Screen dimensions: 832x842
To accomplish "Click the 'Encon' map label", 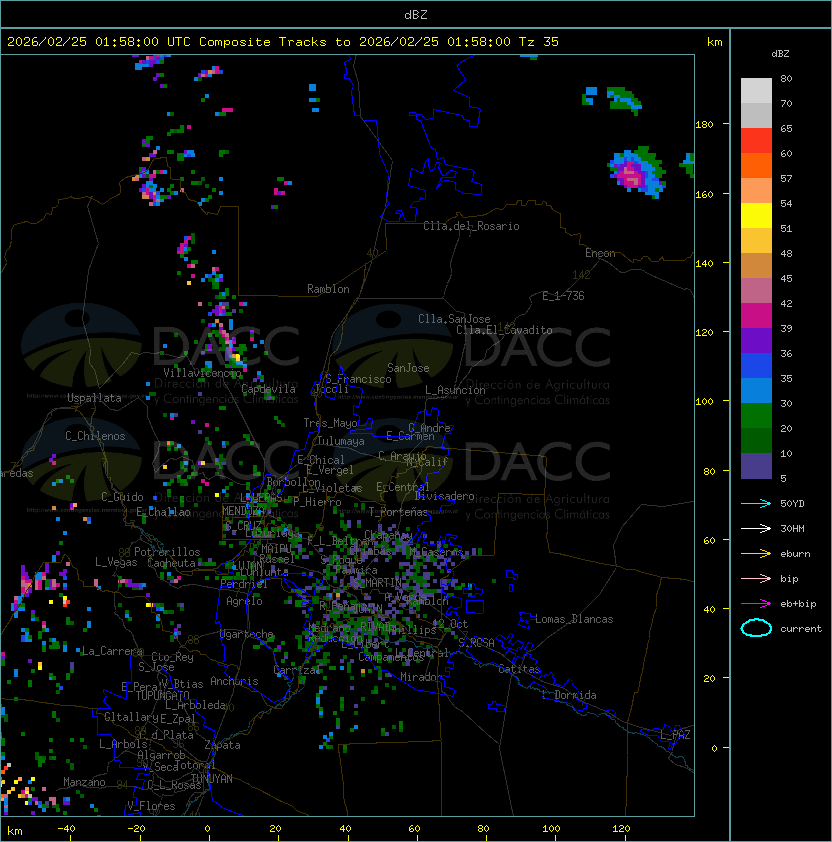I will pyautogui.click(x=600, y=253).
